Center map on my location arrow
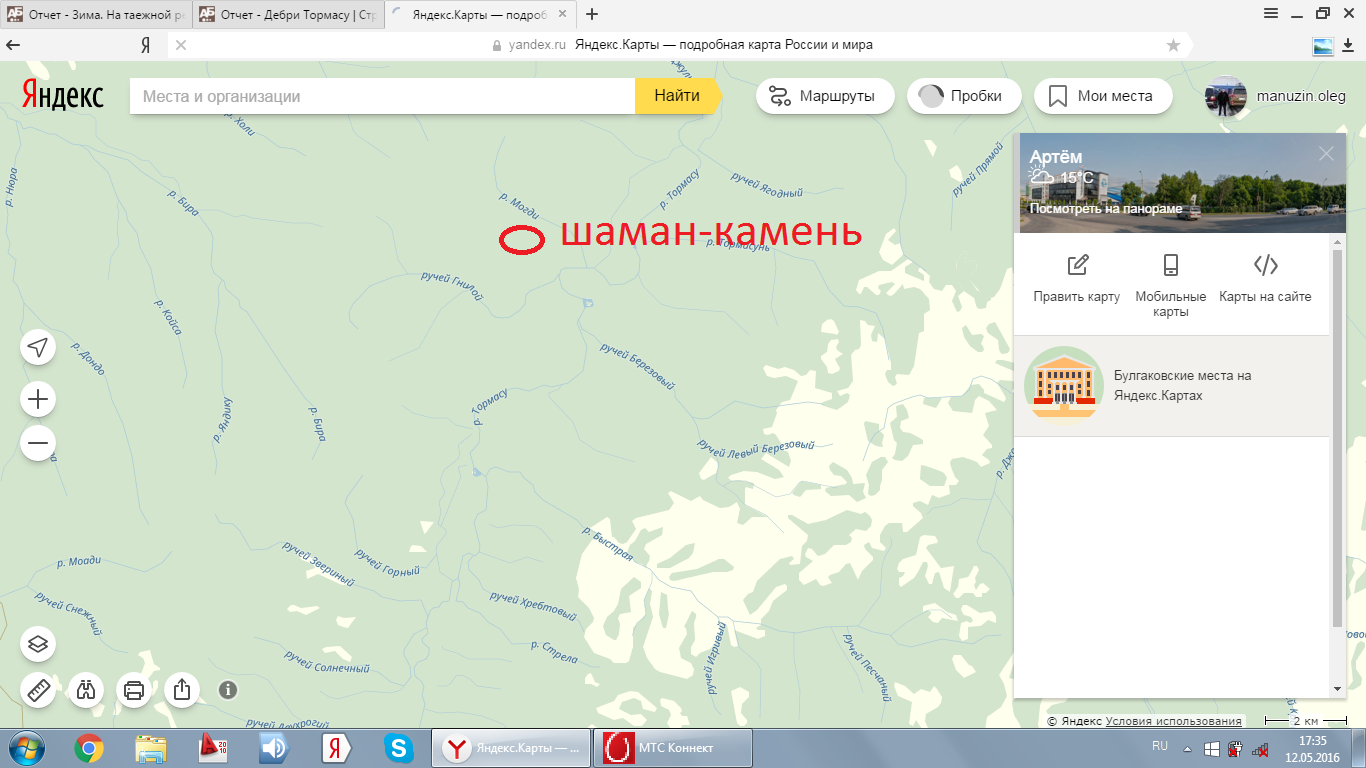Screen dimensions: 1366x768 pyautogui.click(x=38, y=347)
